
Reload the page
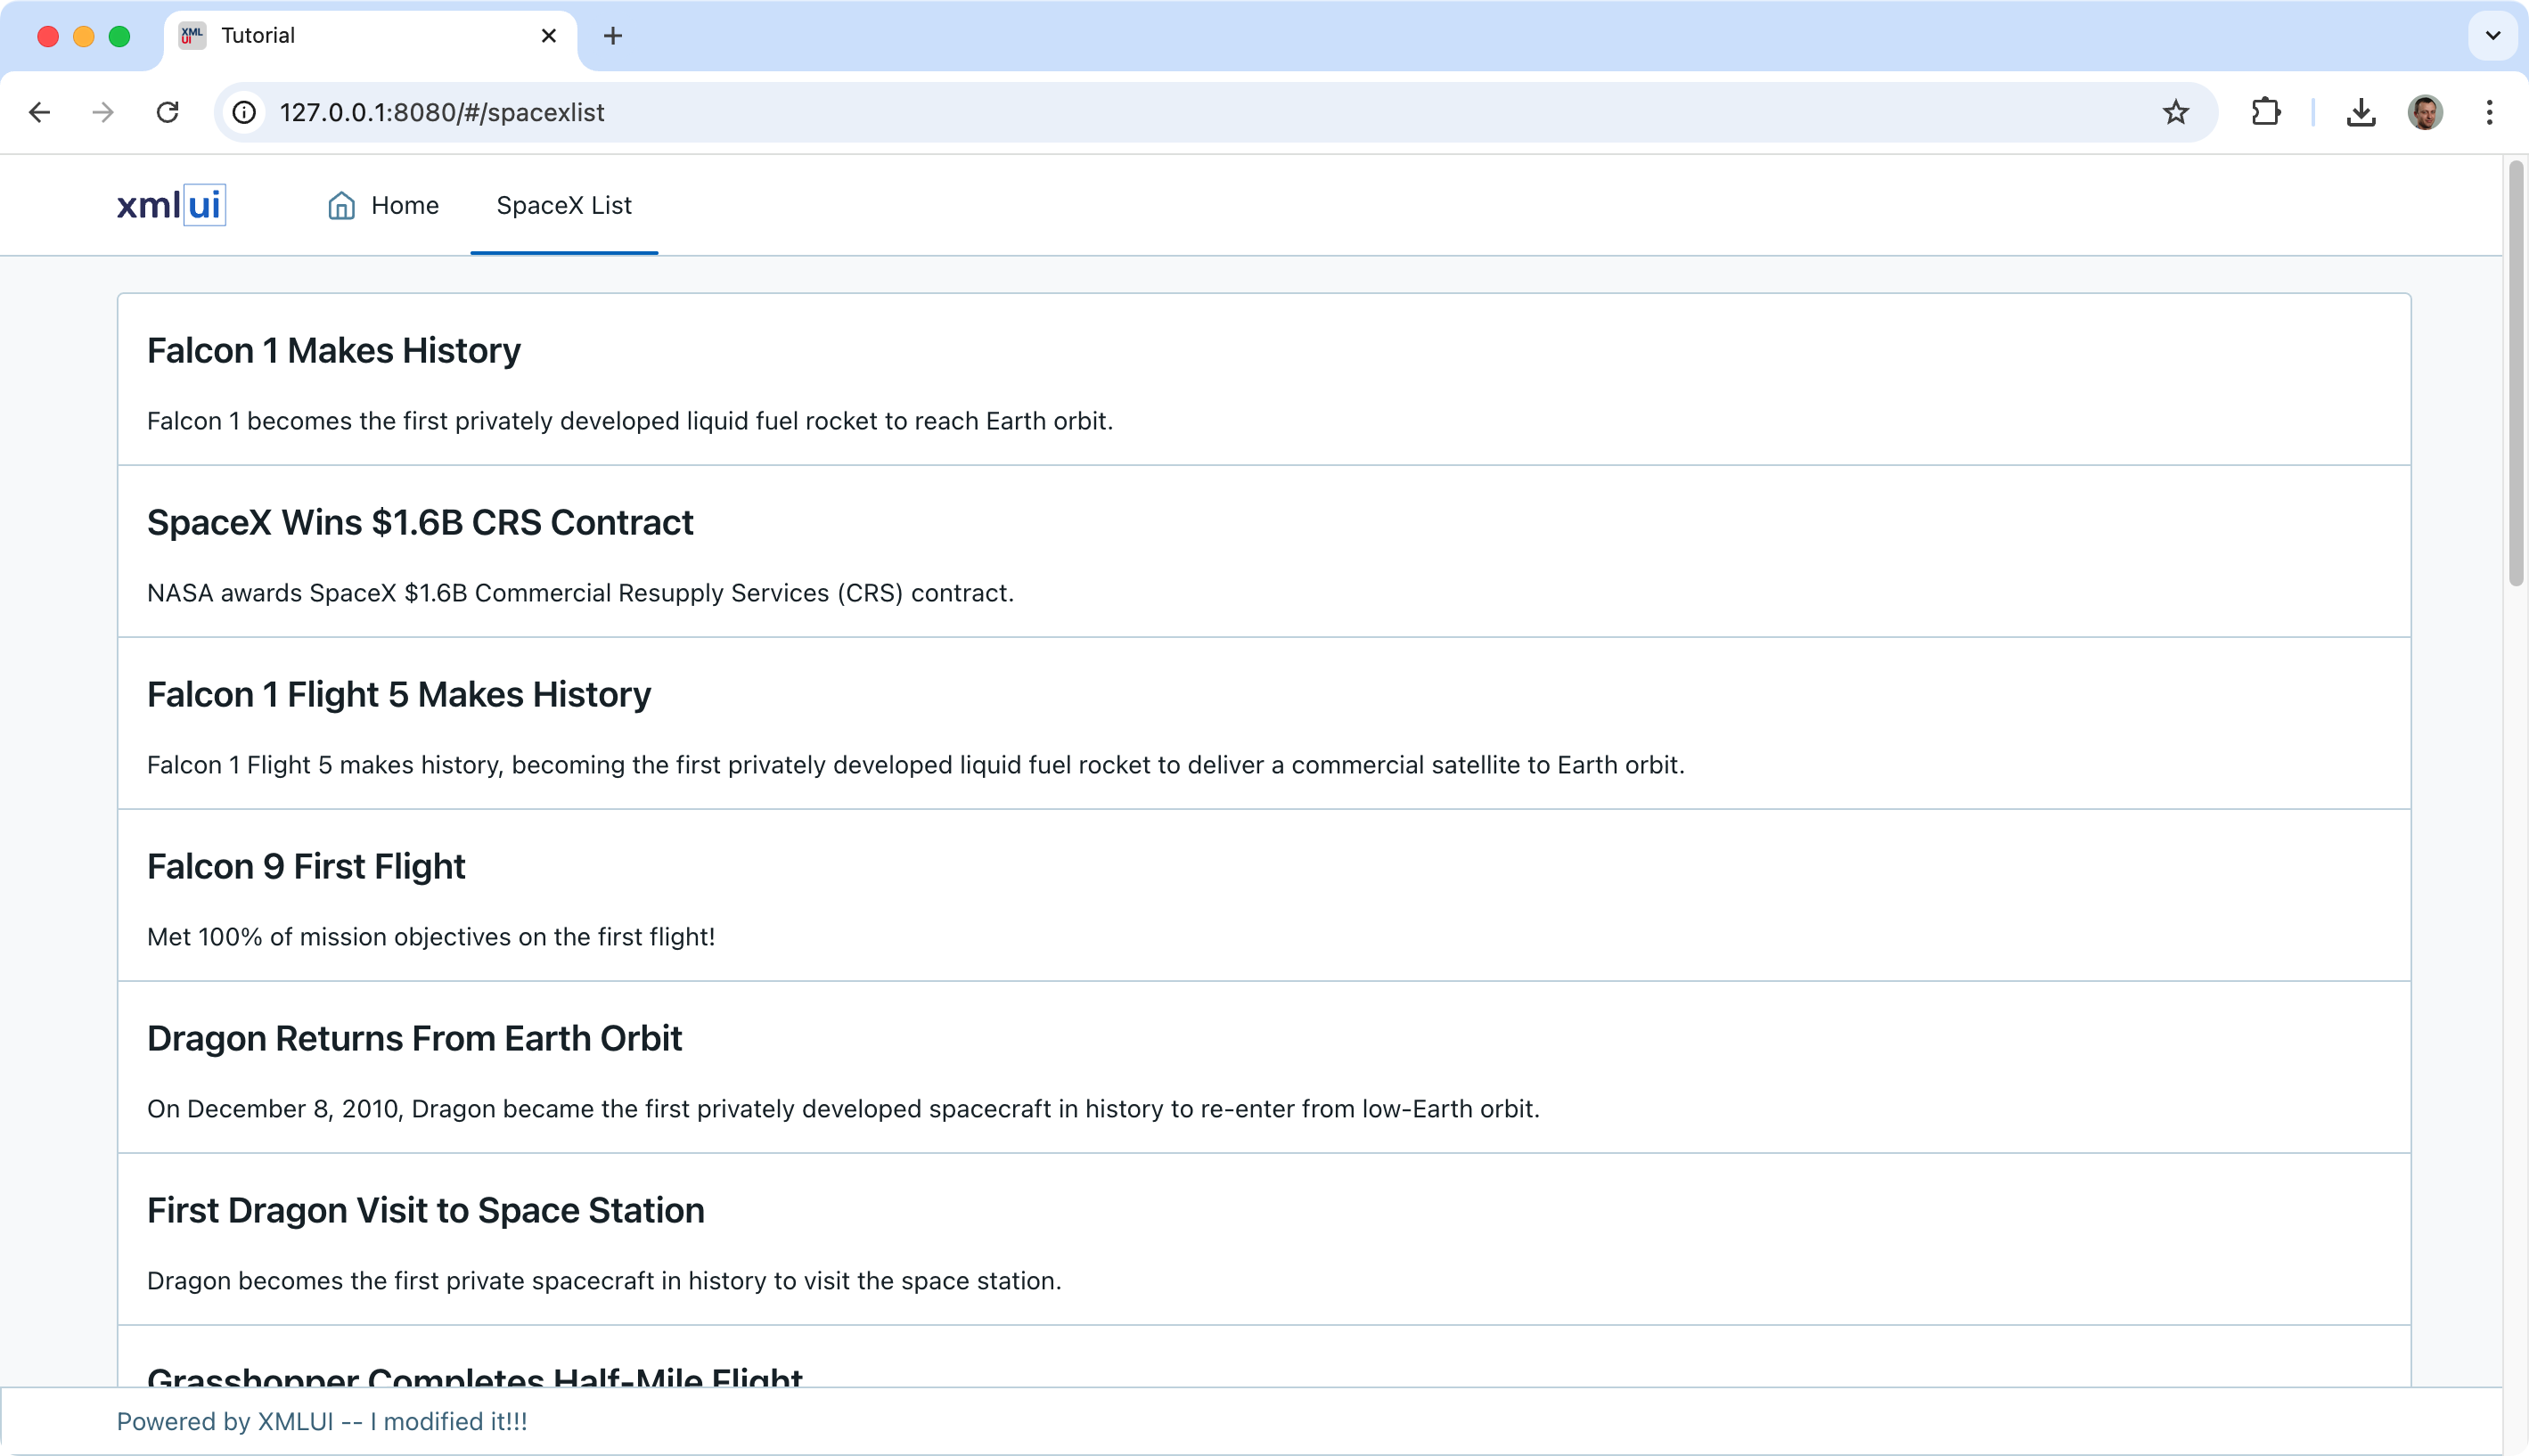coord(167,112)
